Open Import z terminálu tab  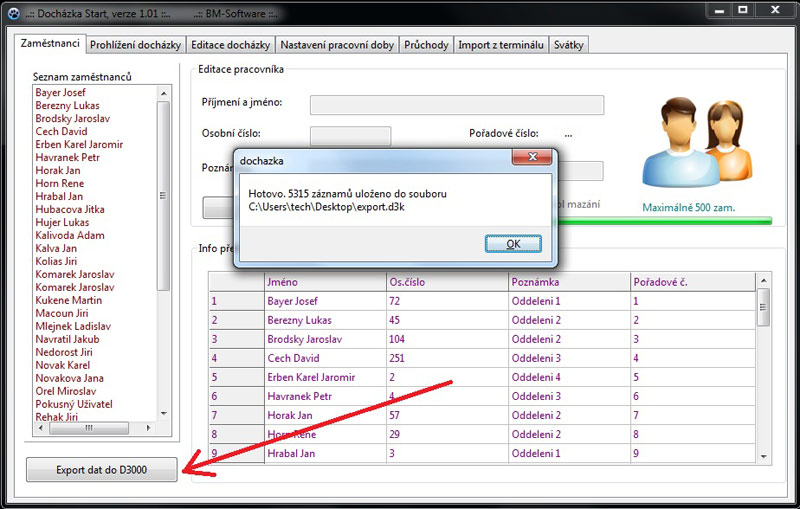(501, 45)
